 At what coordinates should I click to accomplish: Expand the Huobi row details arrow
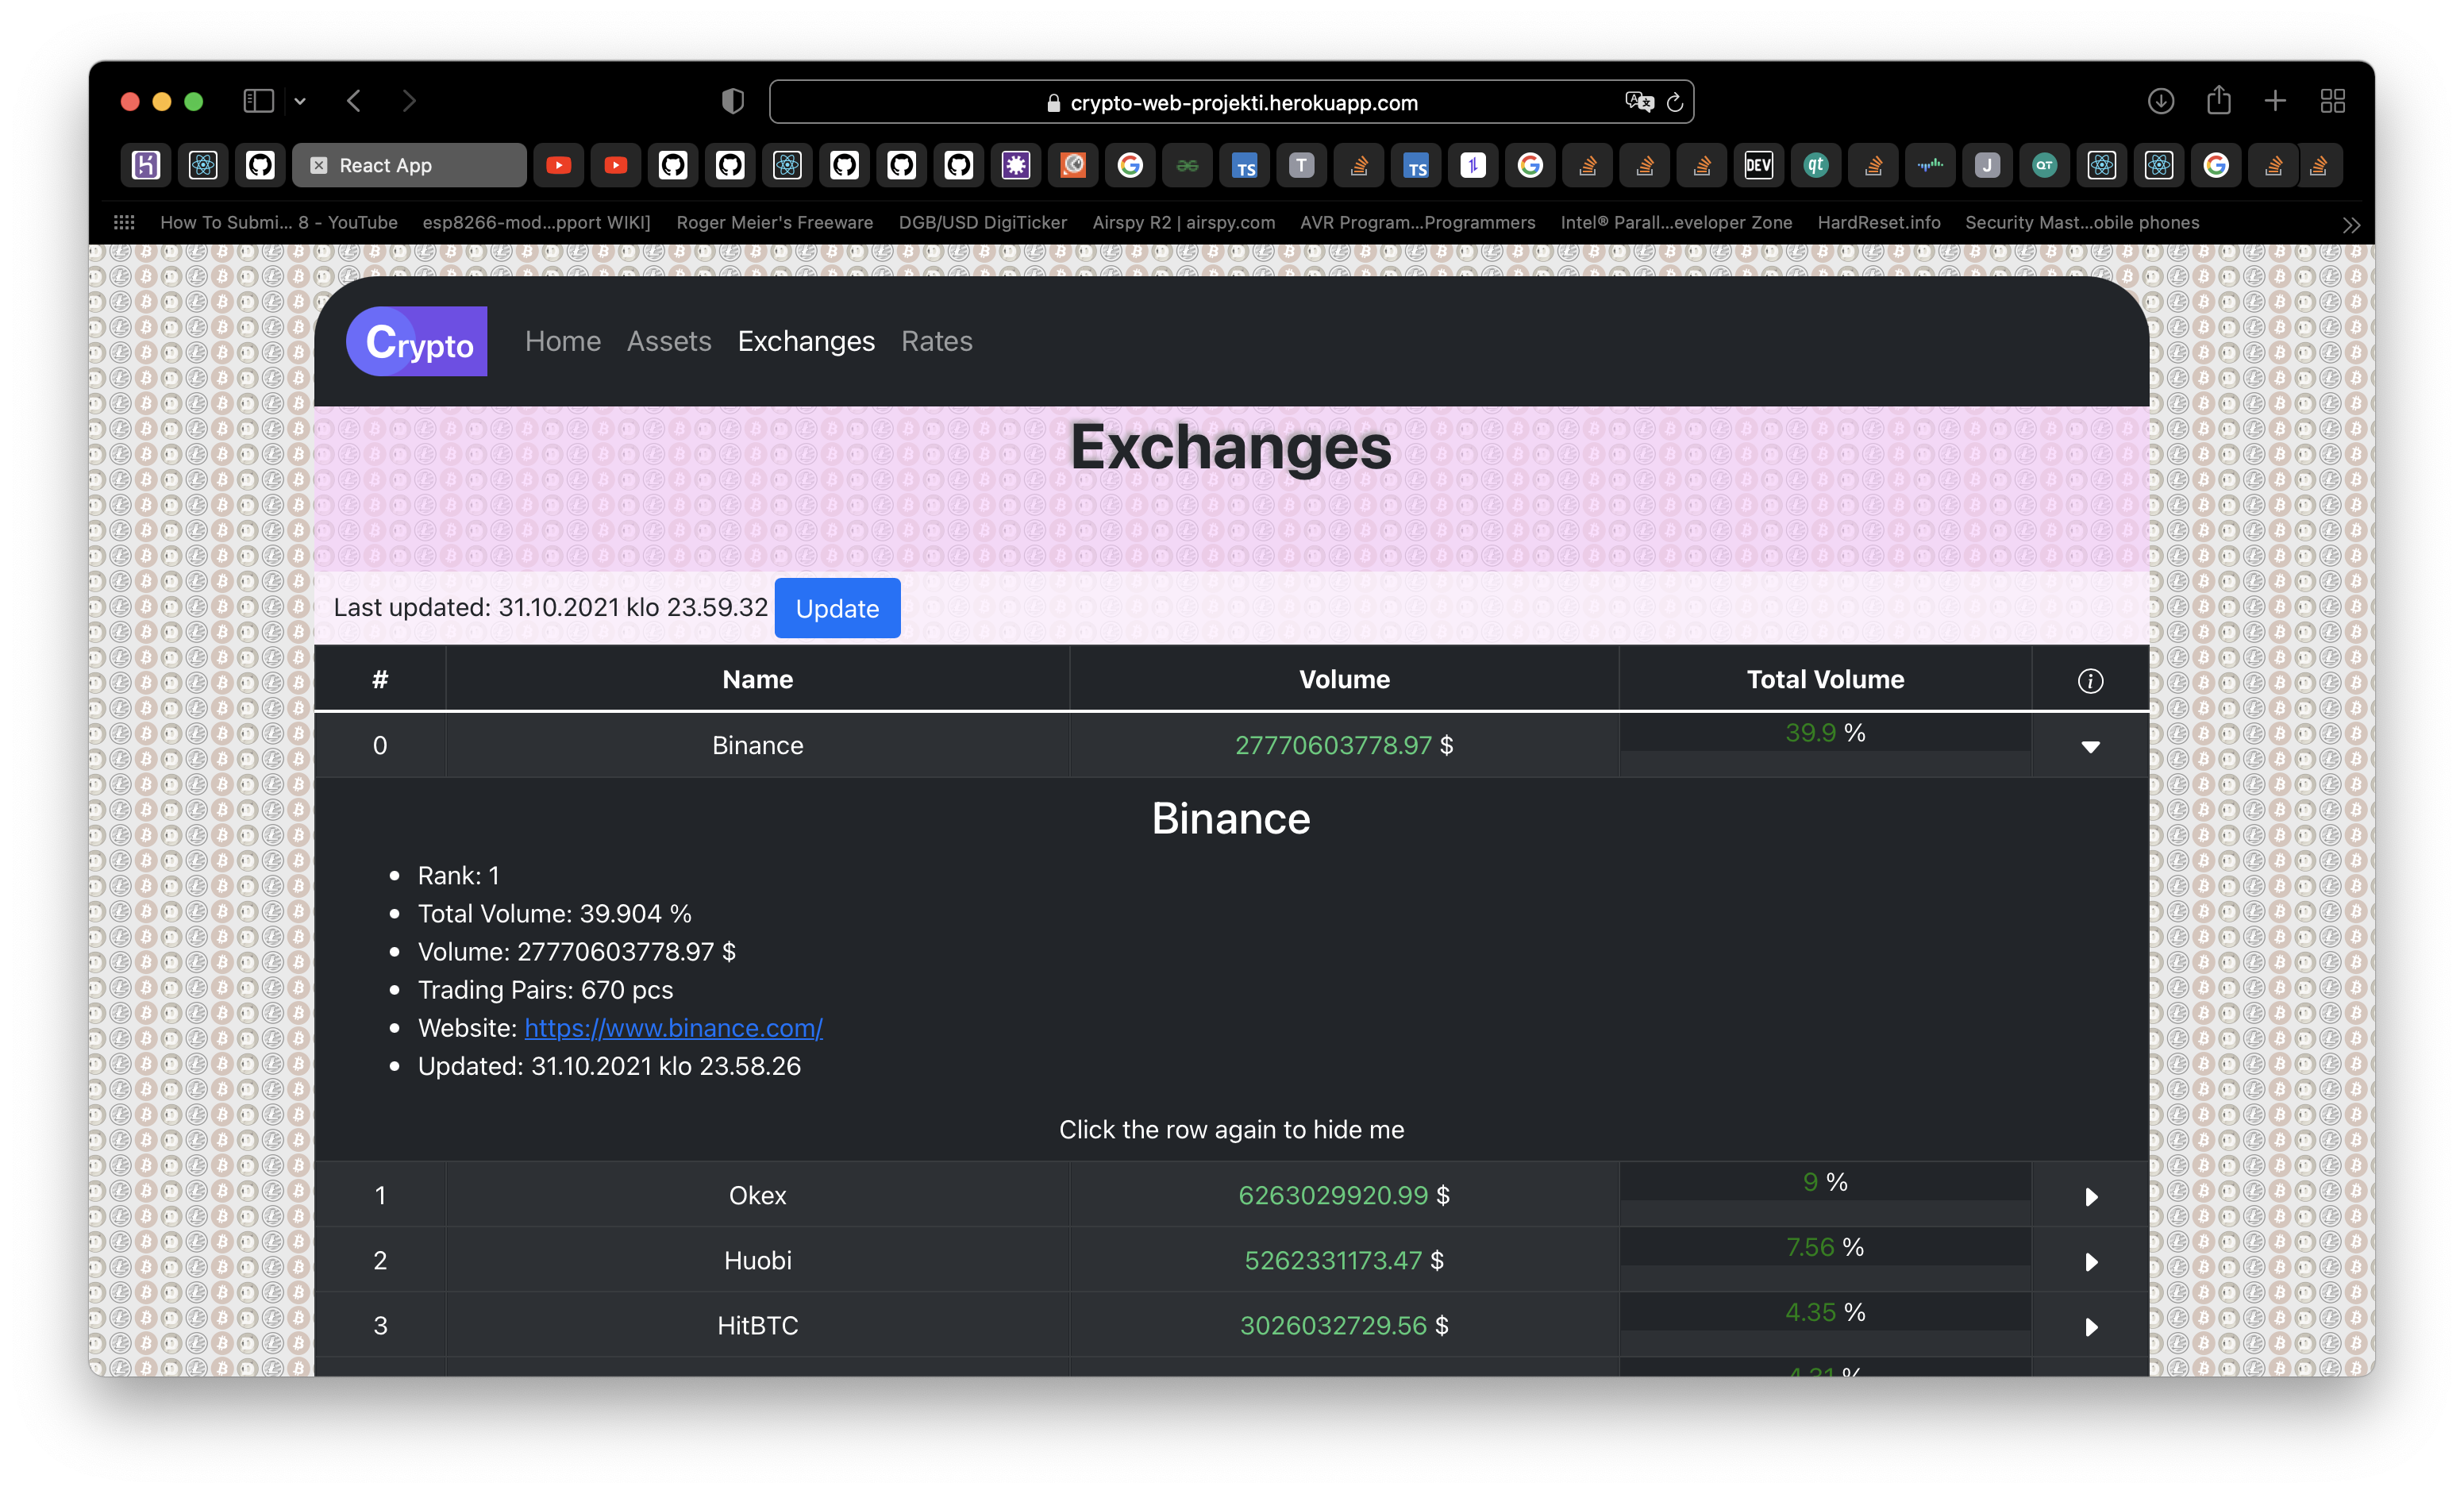click(x=2090, y=1262)
